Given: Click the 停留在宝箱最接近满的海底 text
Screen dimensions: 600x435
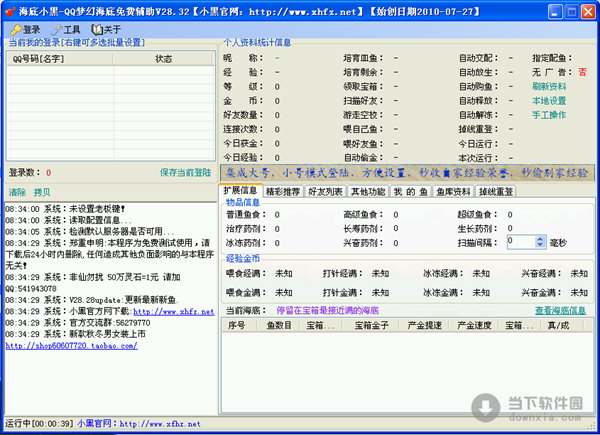Looking at the screenshot, I should pos(328,310).
